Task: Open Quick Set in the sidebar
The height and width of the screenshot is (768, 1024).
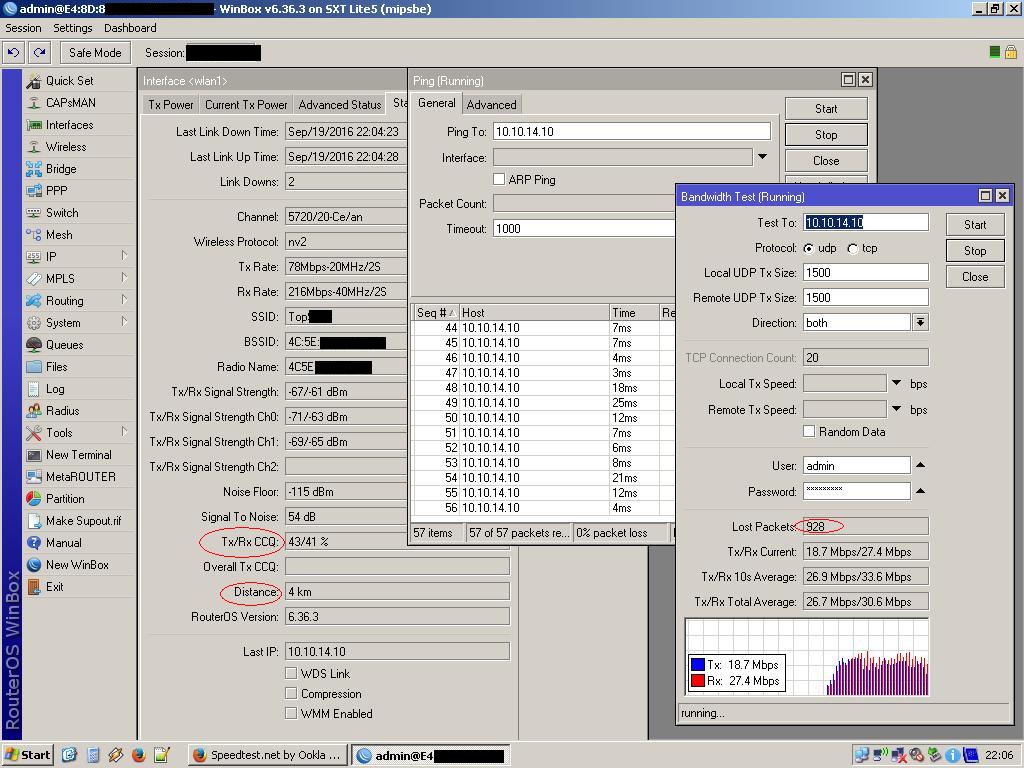Action: (x=69, y=81)
